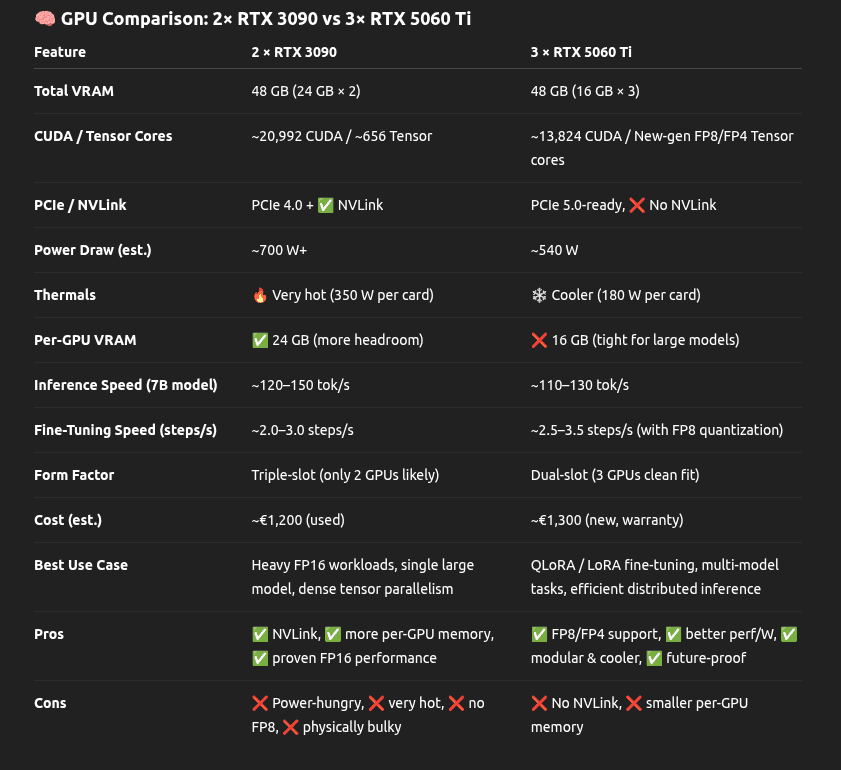The width and height of the screenshot is (841, 770).
Task: Click the red X beside "16 GB (tight...)"
Action: (539, 340)
